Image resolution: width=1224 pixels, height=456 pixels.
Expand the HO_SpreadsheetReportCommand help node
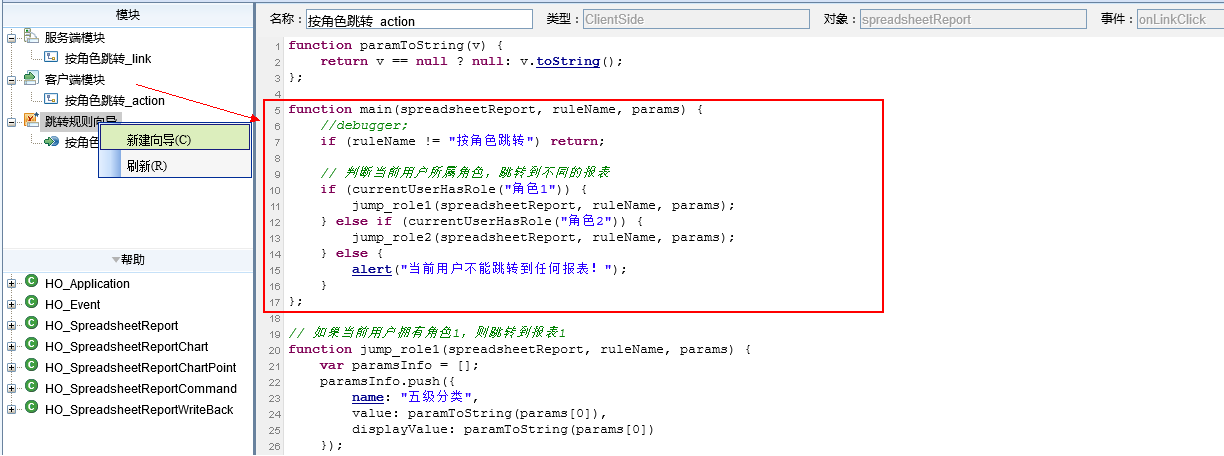[x=12, y=389]
